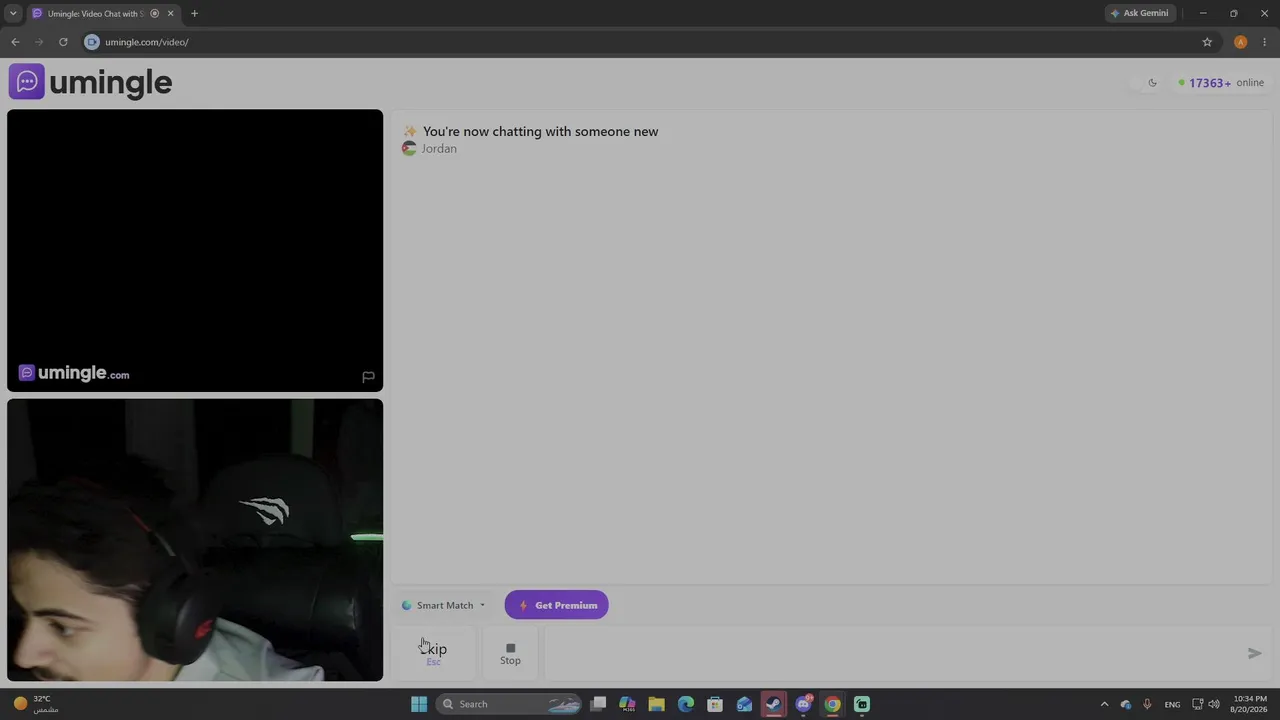This screenshot has height=720, width=1280.
Task: Click the tab's recording indicator icon
Action: click(154, 13)
